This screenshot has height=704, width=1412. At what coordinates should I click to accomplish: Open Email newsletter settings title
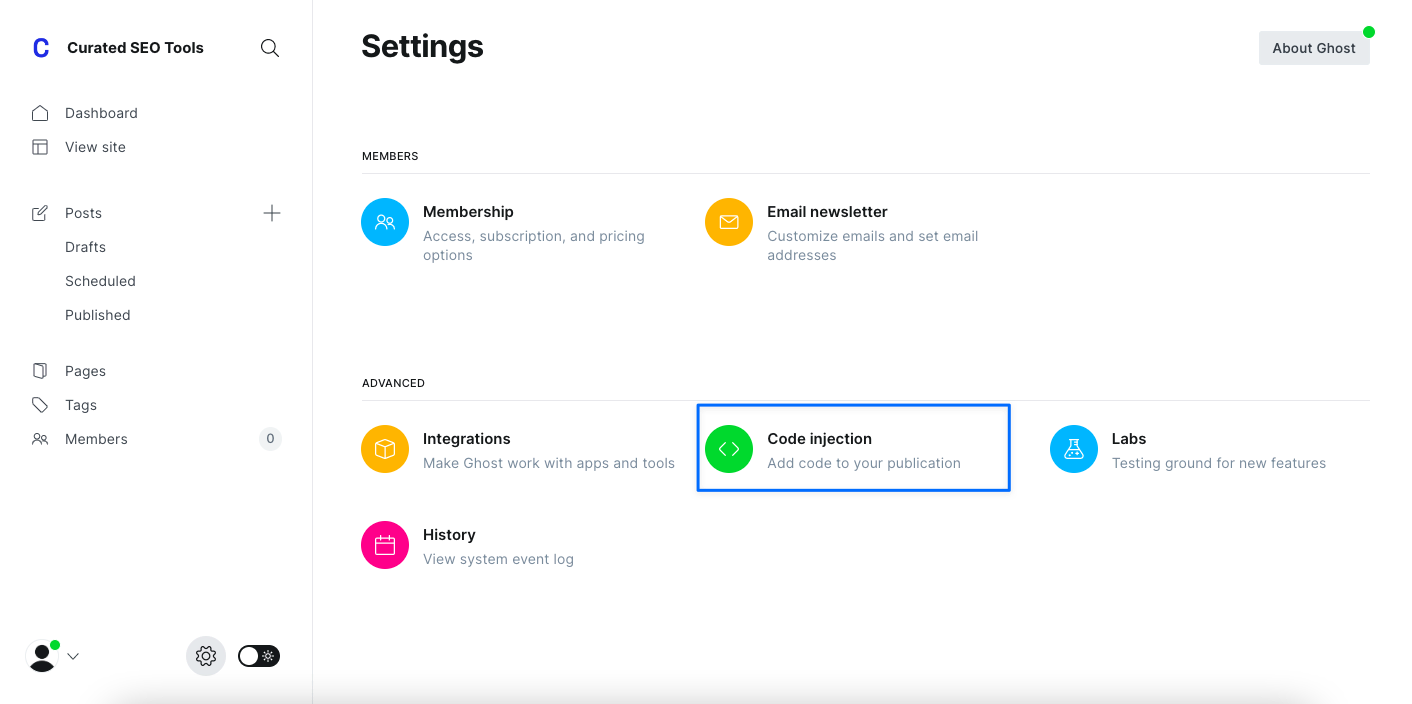pos(827,212)
